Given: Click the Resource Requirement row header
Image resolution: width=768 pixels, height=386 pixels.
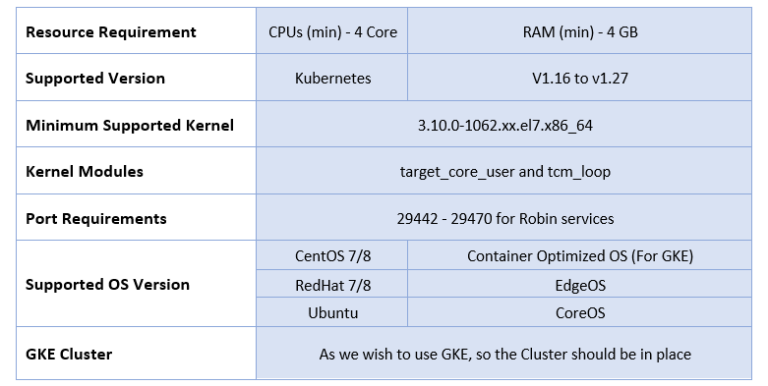Looking at the screenshot, I should tap(136, 31).
